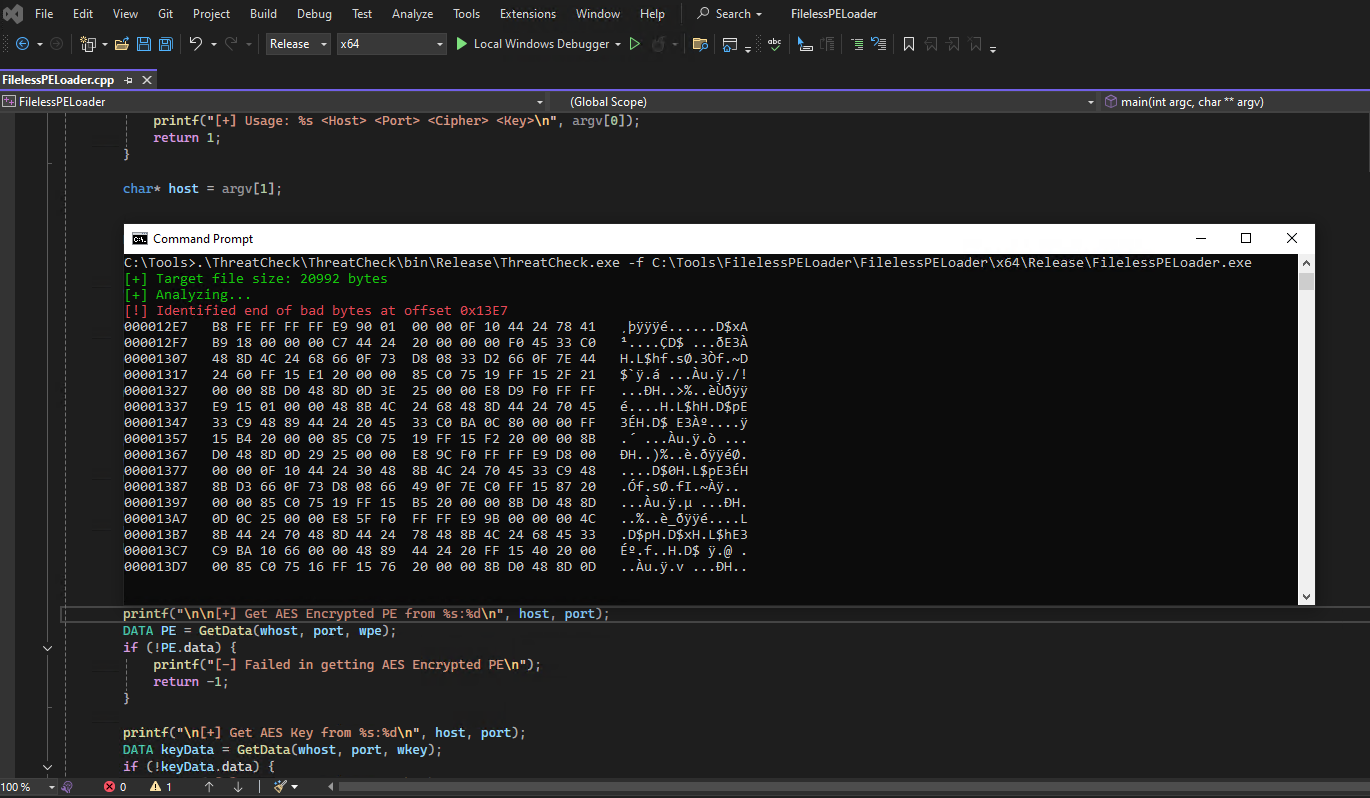Screen dimensions: 1370x798
Task: Start debugging with the green play icon
Action: 461,44
